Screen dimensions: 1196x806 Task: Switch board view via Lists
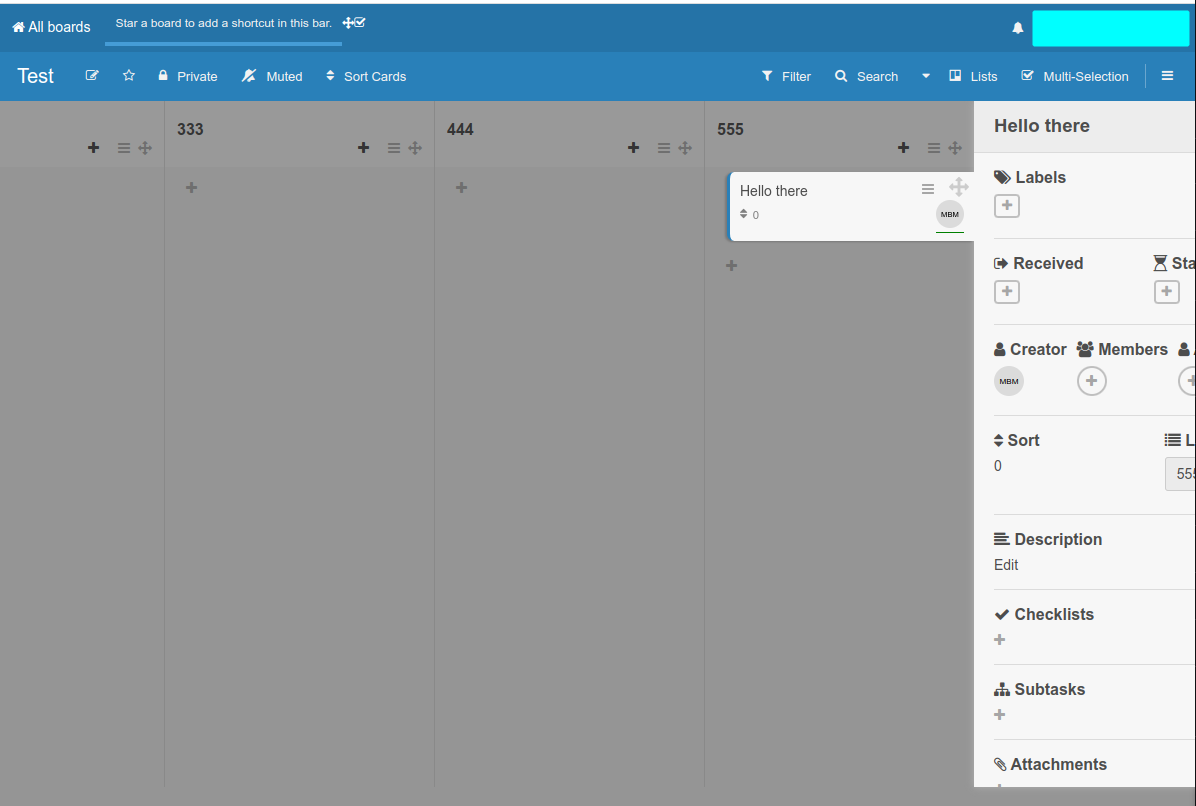click(x=973, y=76)
